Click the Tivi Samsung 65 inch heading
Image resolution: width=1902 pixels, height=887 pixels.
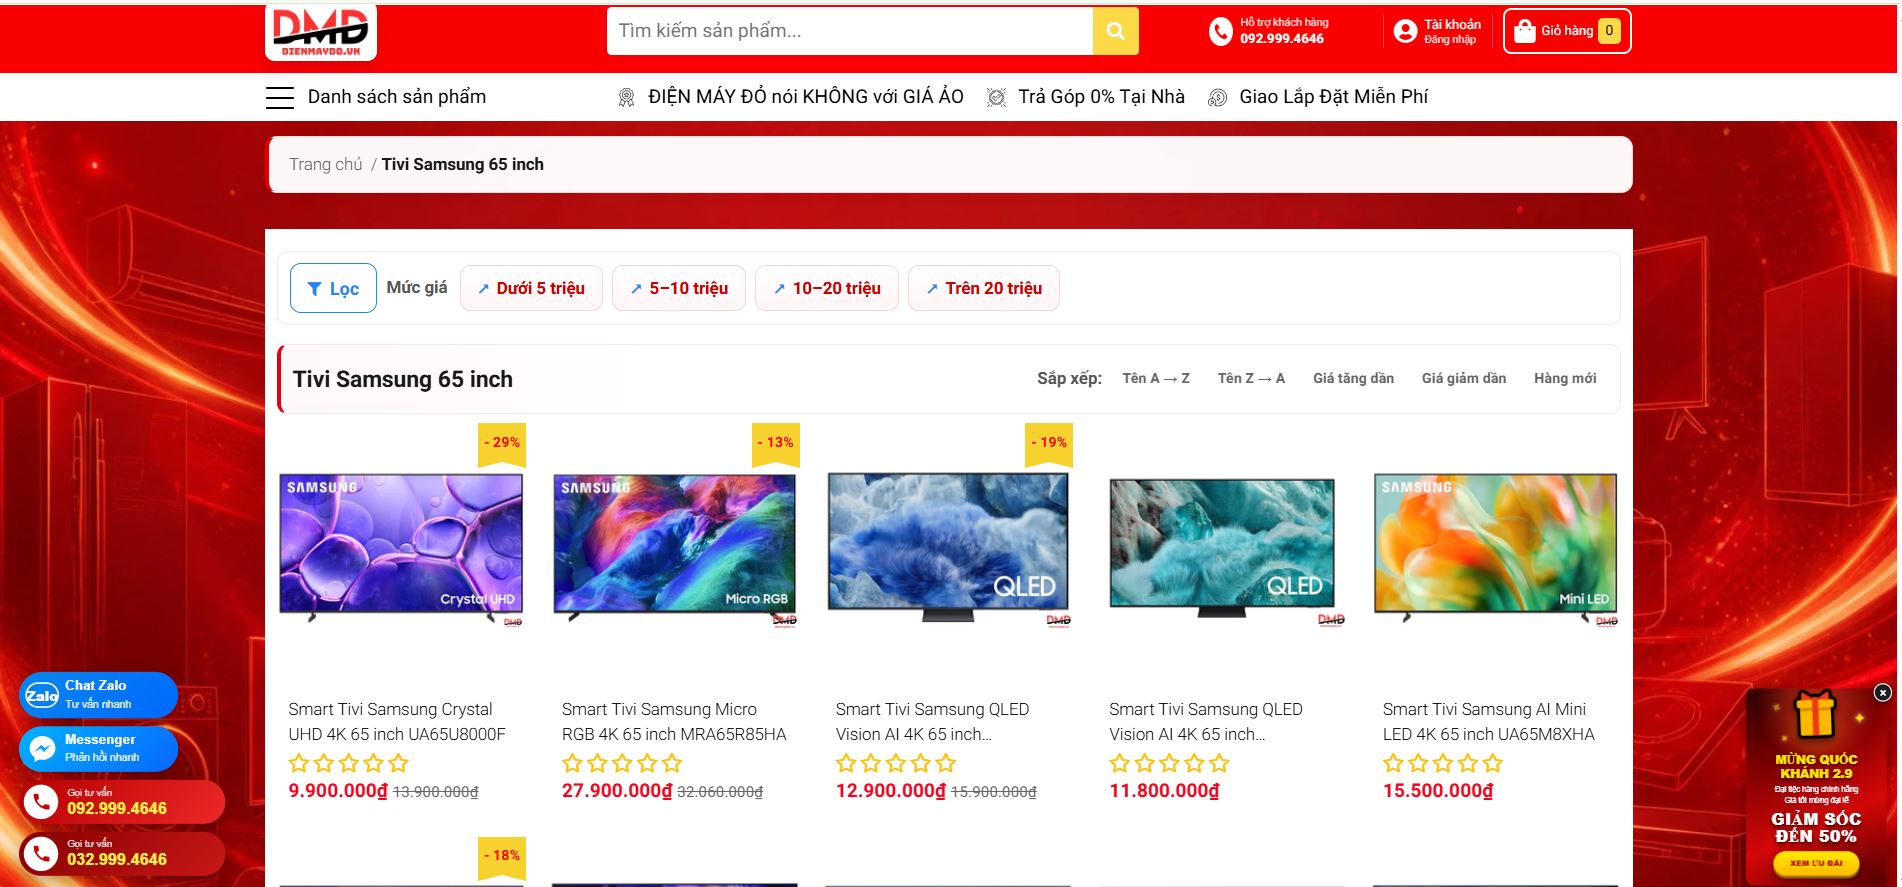pyautogui.click(x=403, y=380)
